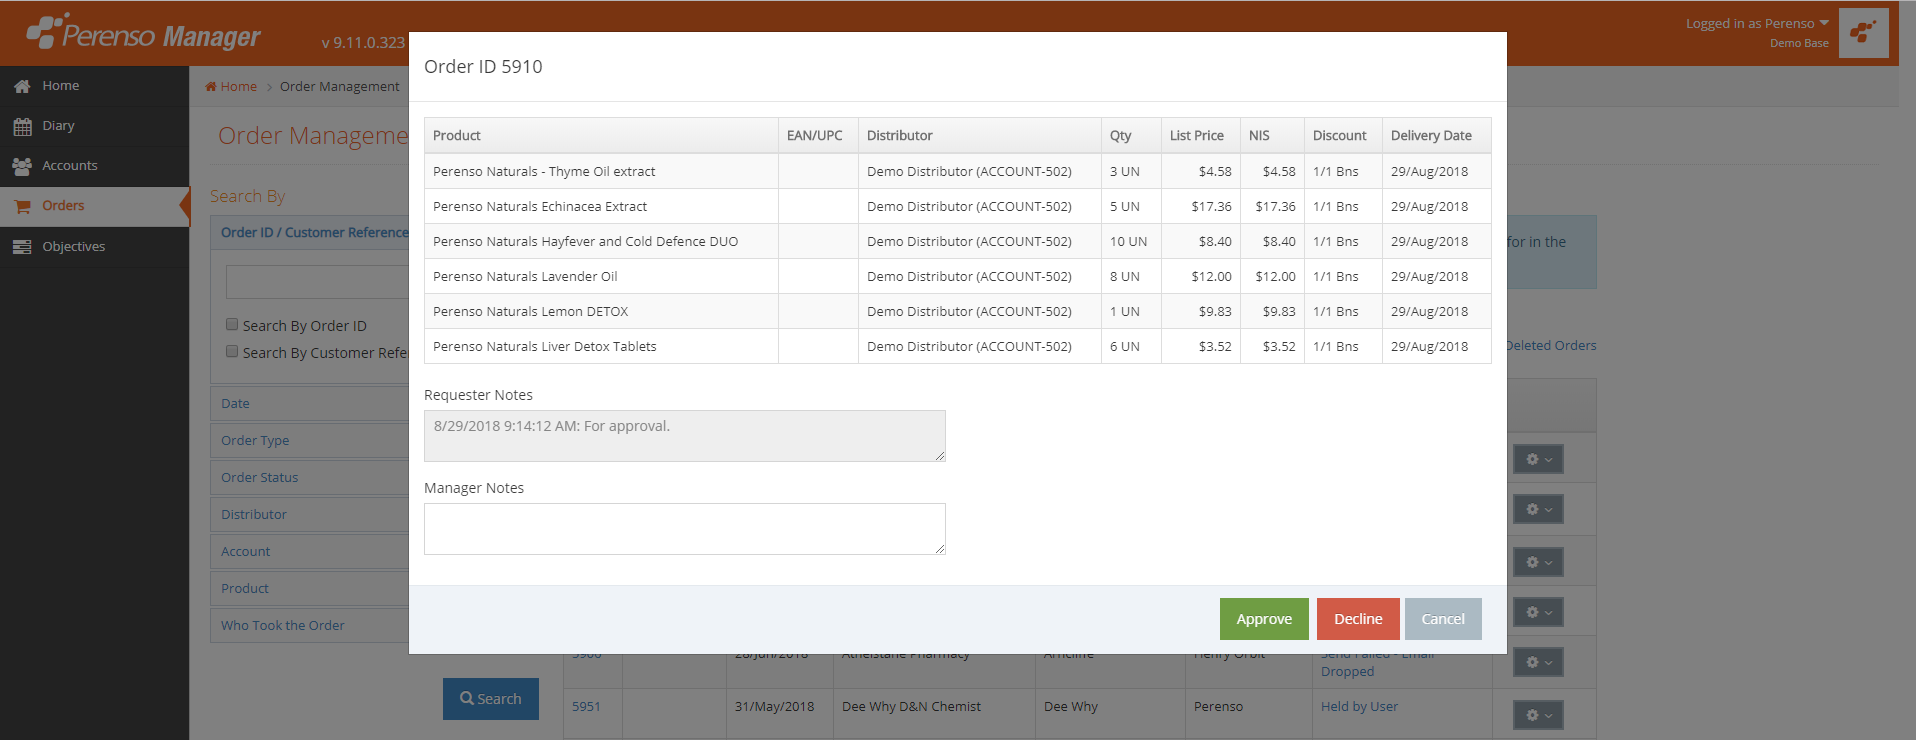Click the Distributor column header
Viewport: 1916px width, 740px height.
coord(979,135)
